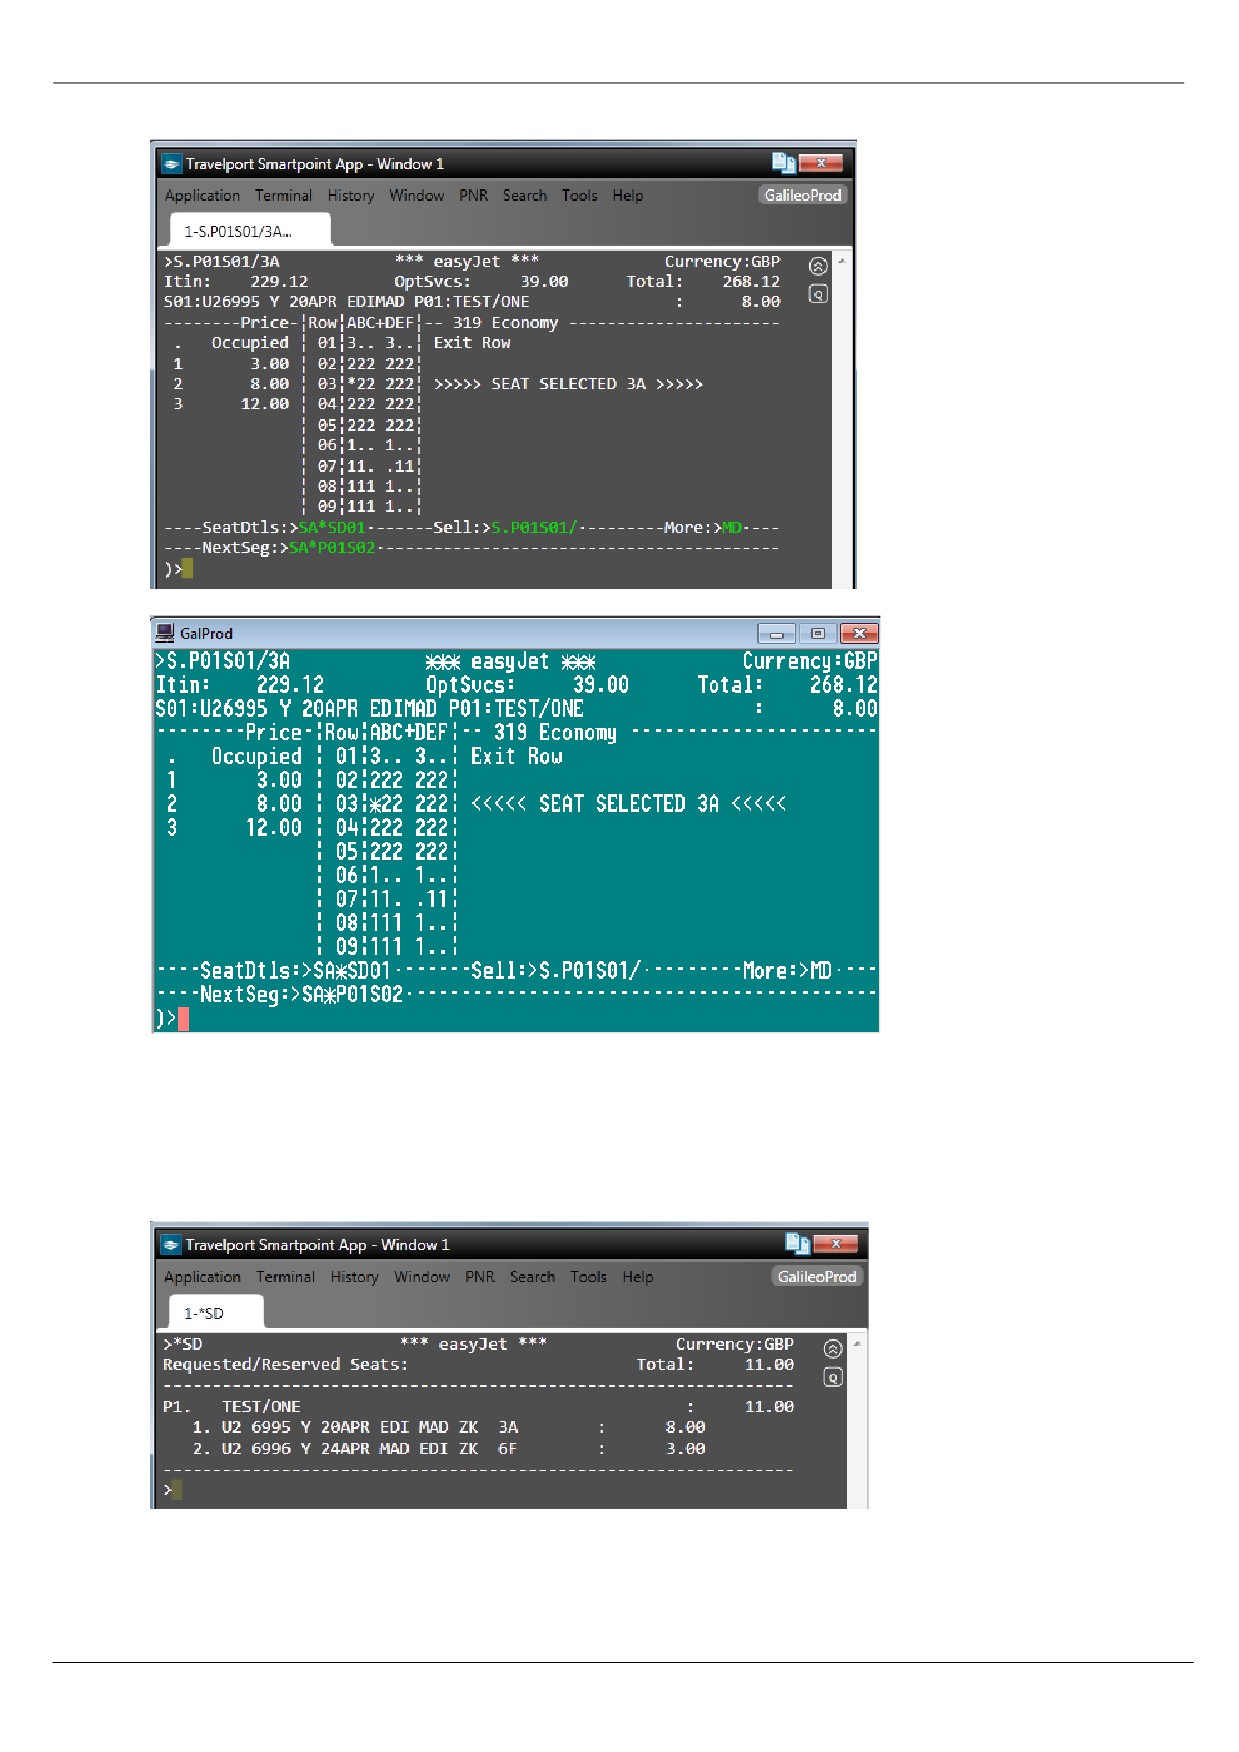Open Terminal menu in the S.P01S01/3A window
Viewport: 1239px width, 1752px height.
coord(283,196)
